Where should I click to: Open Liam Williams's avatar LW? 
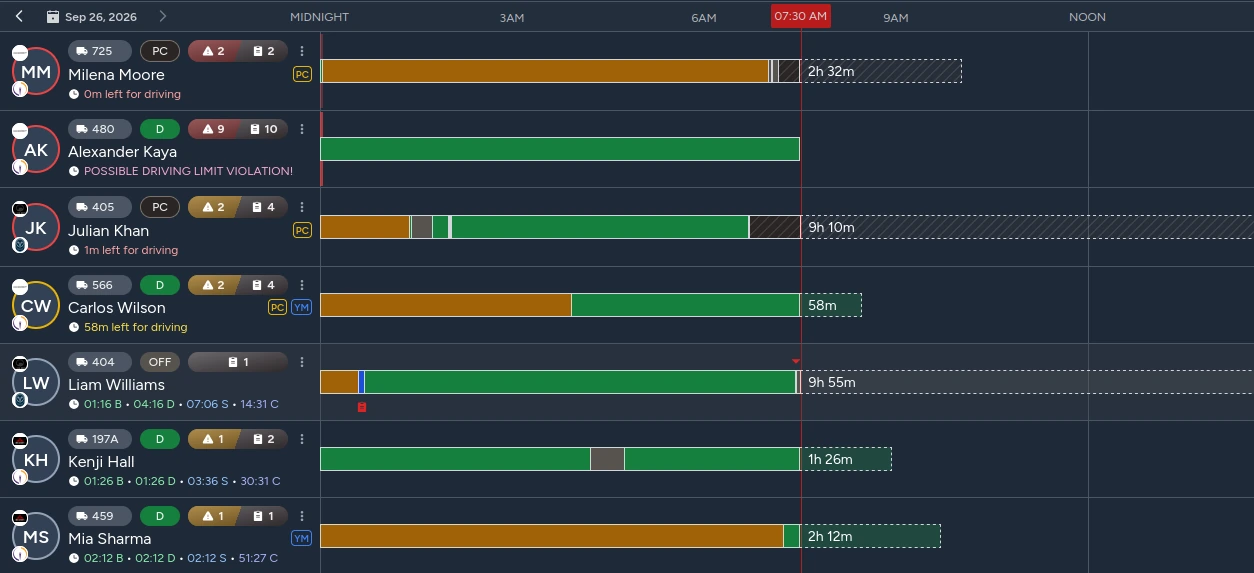point(36,382)
